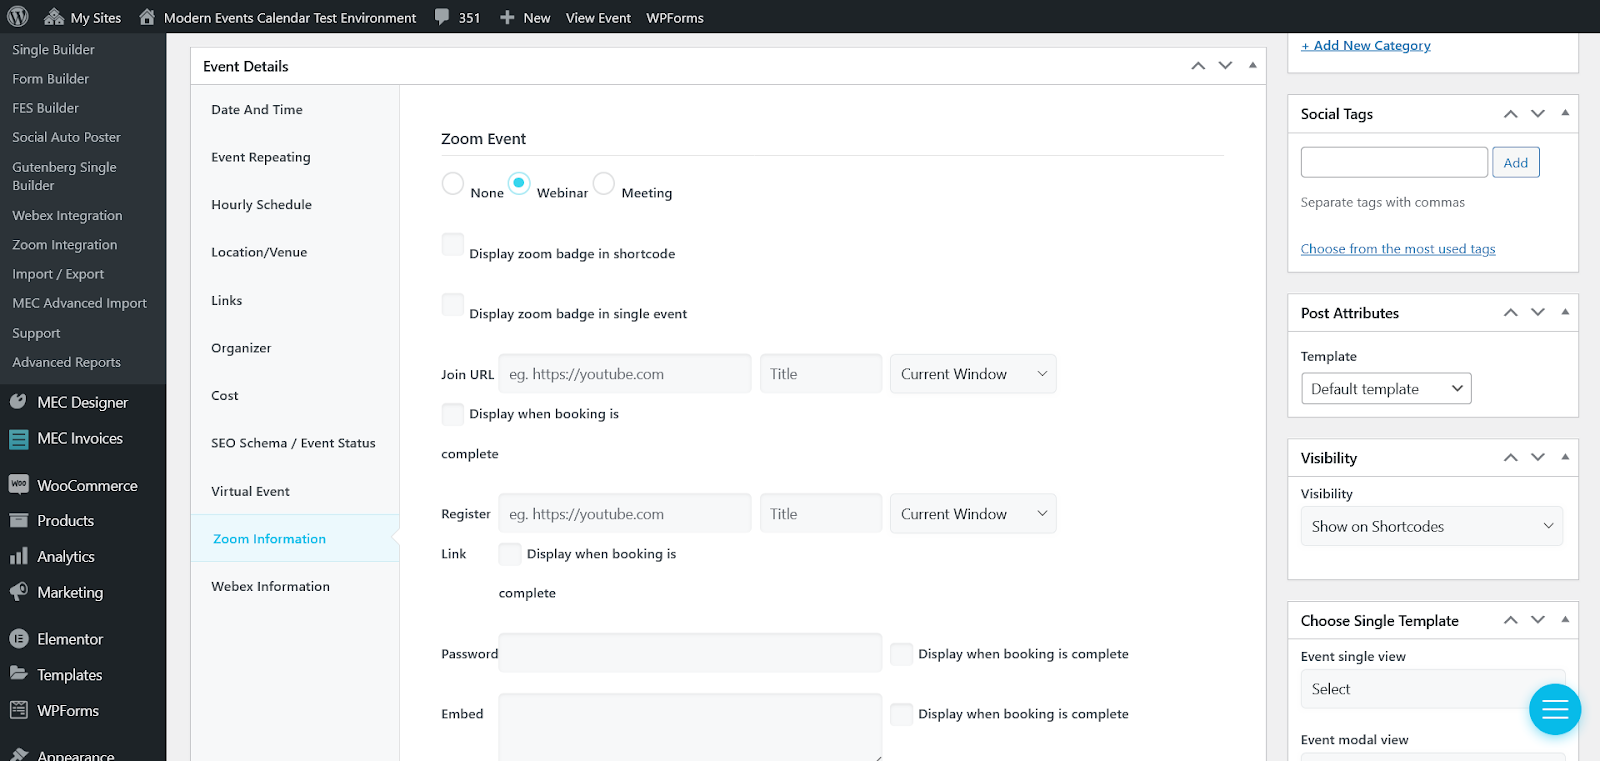This screenshot has width=1600, height=761.
Task: Open the Date And Time tab
Action: pos(257,110)
